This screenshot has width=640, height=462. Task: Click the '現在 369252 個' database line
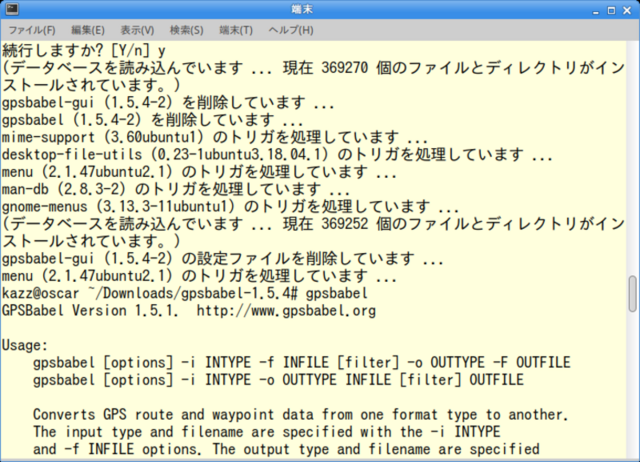(x=313, y=224)
